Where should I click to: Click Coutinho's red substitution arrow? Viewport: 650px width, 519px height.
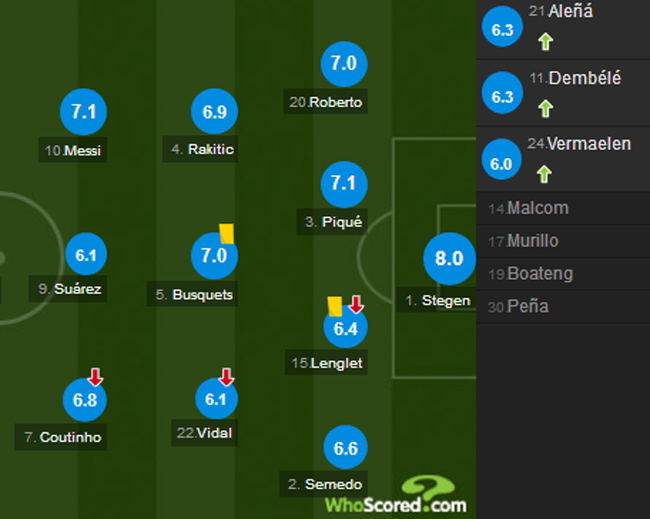point(95,377)
